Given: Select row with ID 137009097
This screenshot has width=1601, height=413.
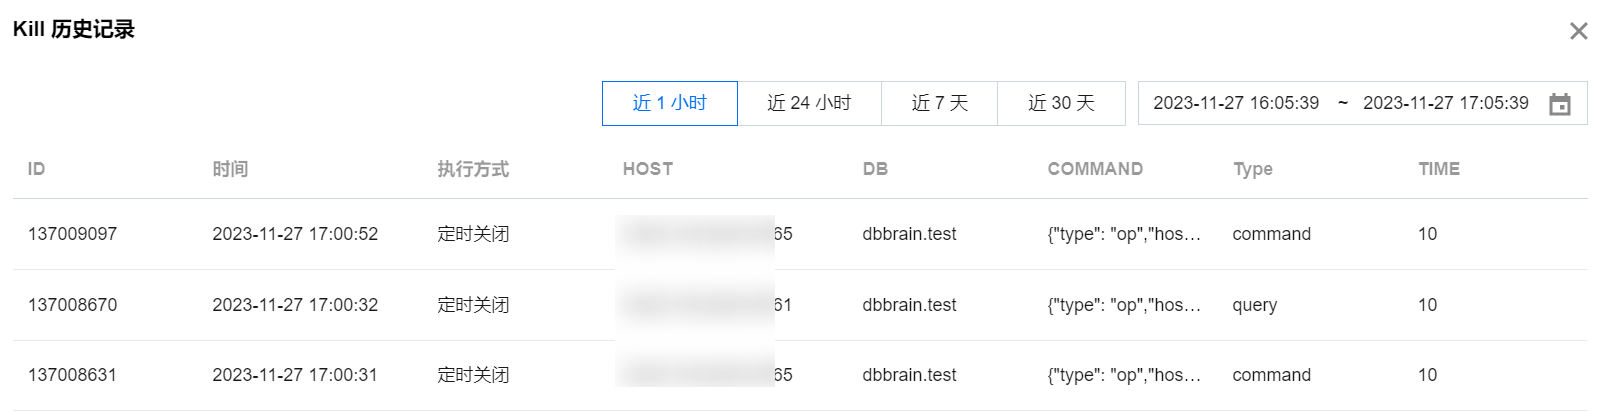Looking at the screenshot, I should (x=800, y=234).
